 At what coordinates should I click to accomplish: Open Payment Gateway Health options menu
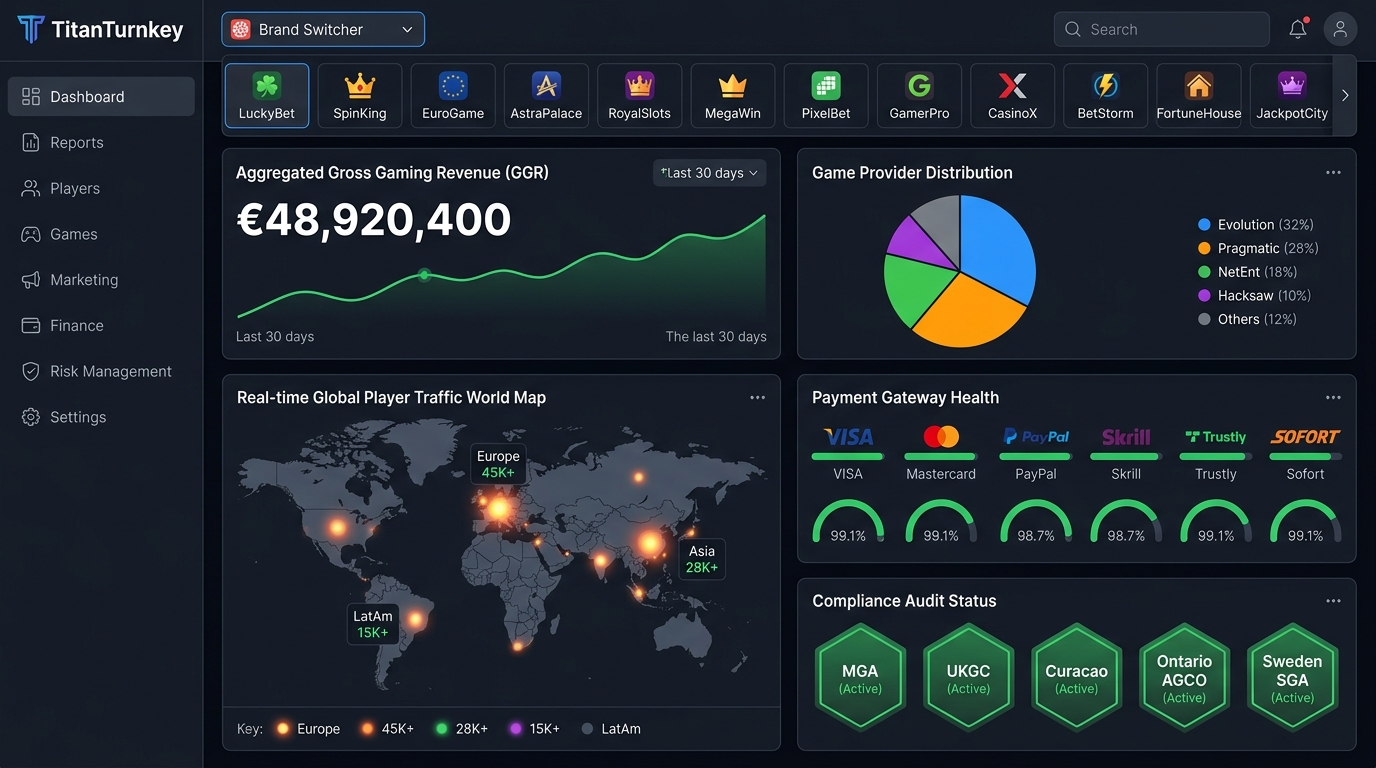click(x=1333, y=398)
